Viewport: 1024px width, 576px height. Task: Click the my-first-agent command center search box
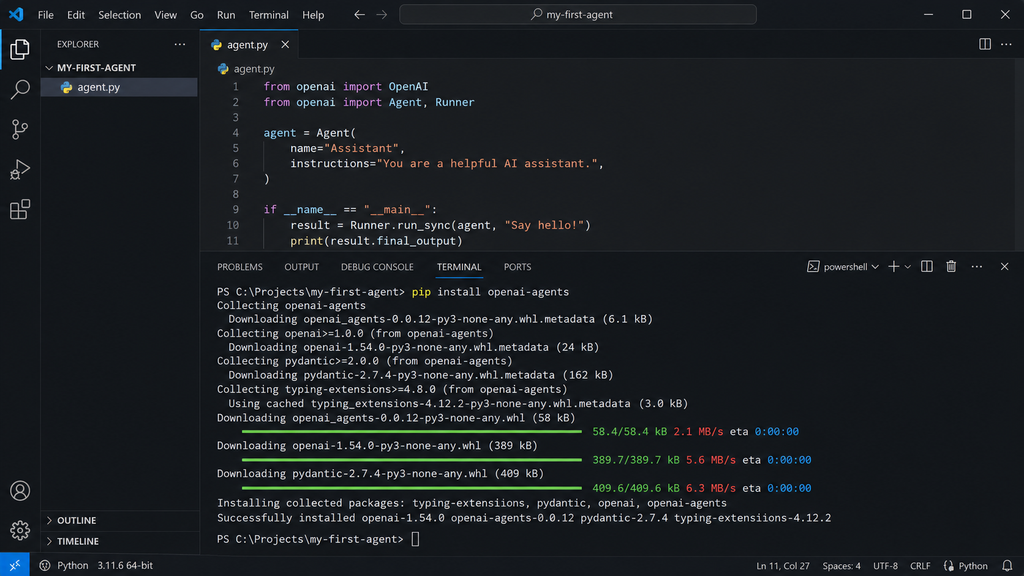[578, 14]
